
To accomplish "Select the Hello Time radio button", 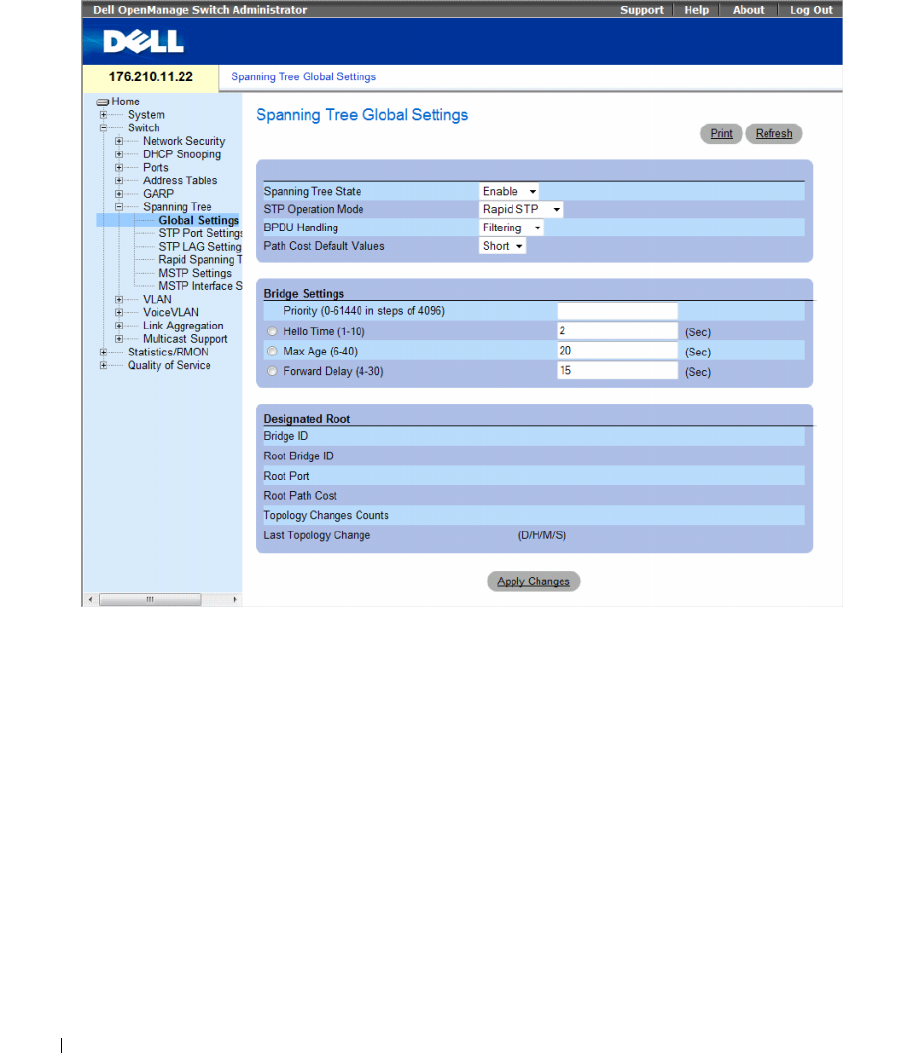I will pyautogui.click(x=272, y=331).
